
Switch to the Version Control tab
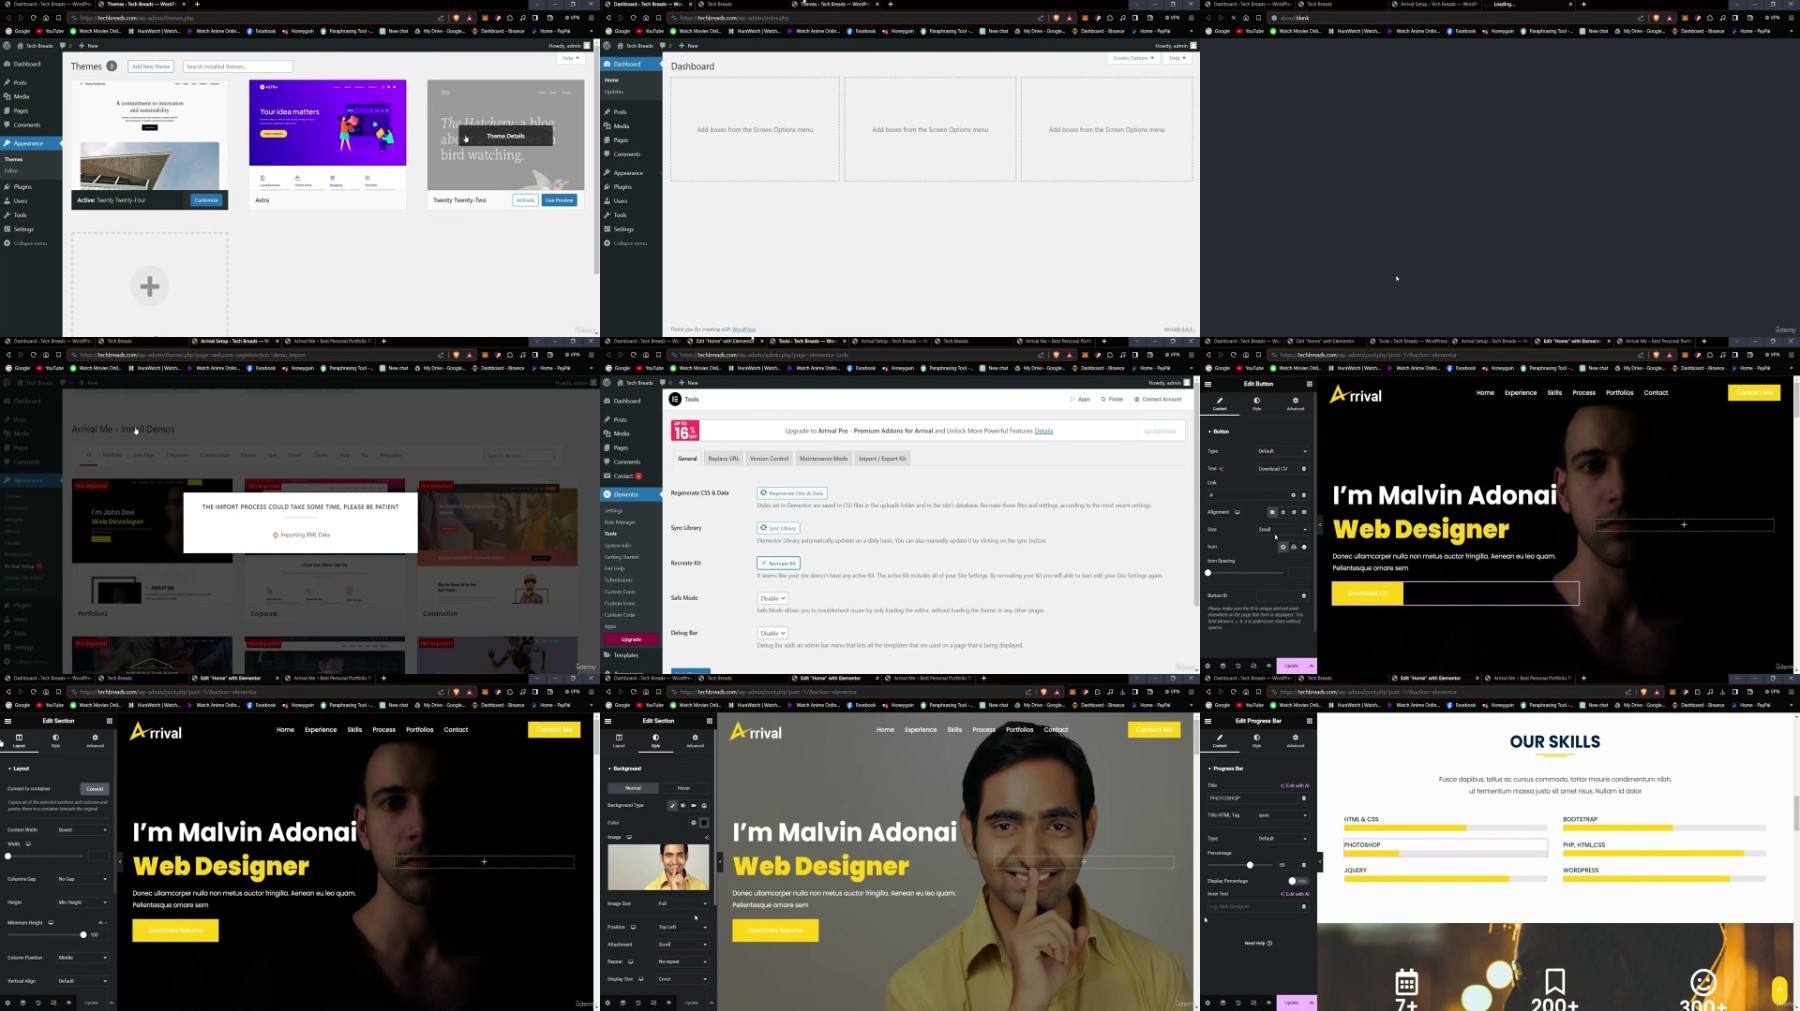coord(769,458)
